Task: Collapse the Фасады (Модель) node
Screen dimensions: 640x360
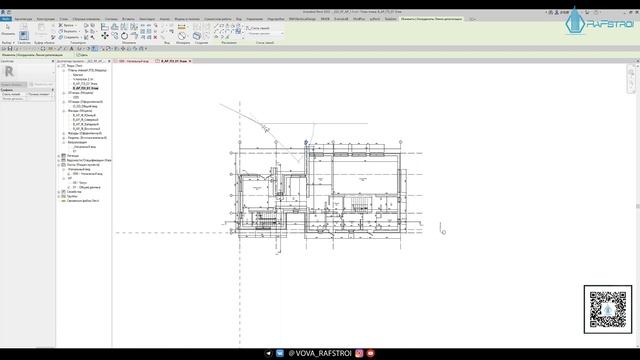Action: pos(64,111)
